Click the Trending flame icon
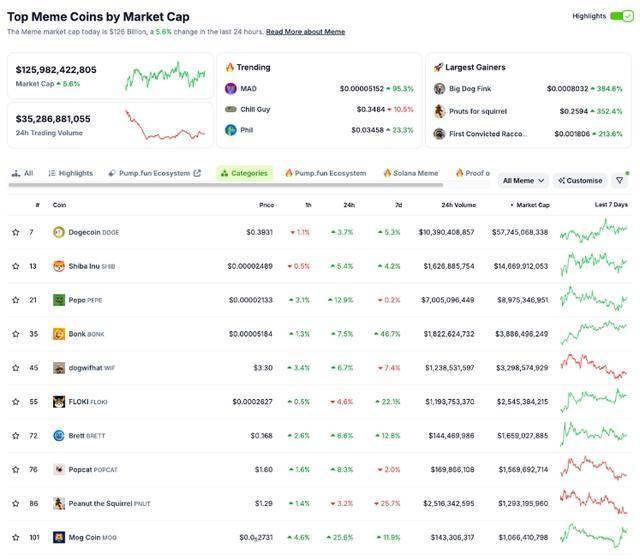Viewport: 640px width, 560px height. click(230, 67)
